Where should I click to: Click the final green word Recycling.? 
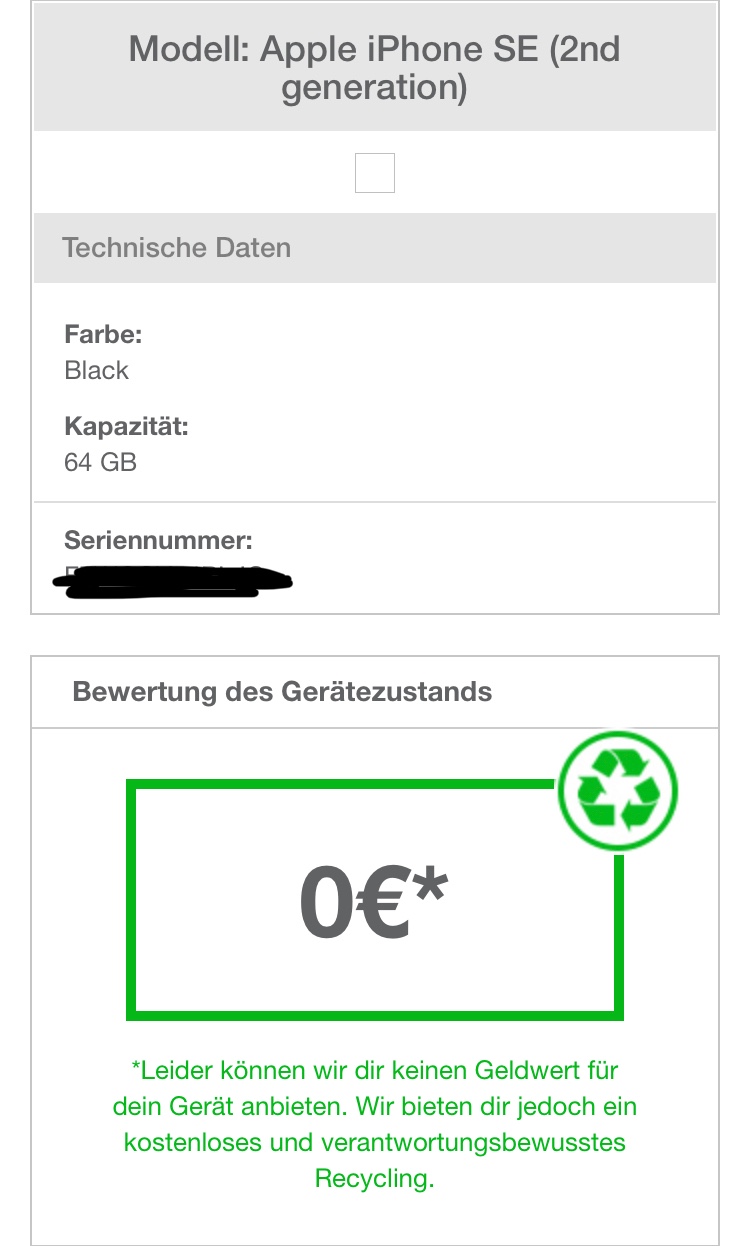(374, 1178)
